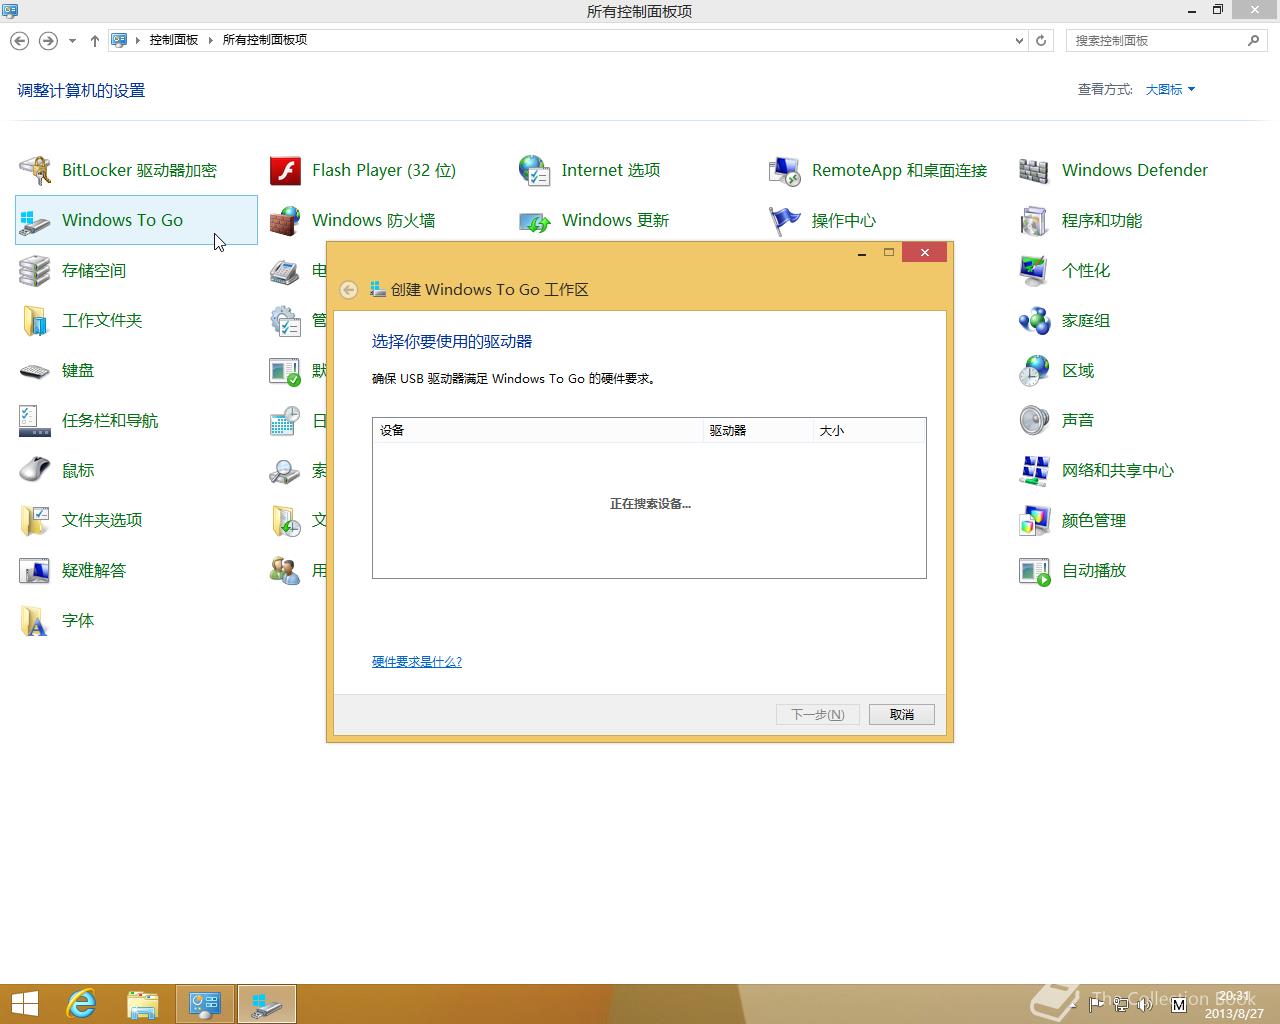This screenshot has width=1280, height=1024.
Task: Click the 控制面板 breadcrumb
Action: click(x=174, y=40)
